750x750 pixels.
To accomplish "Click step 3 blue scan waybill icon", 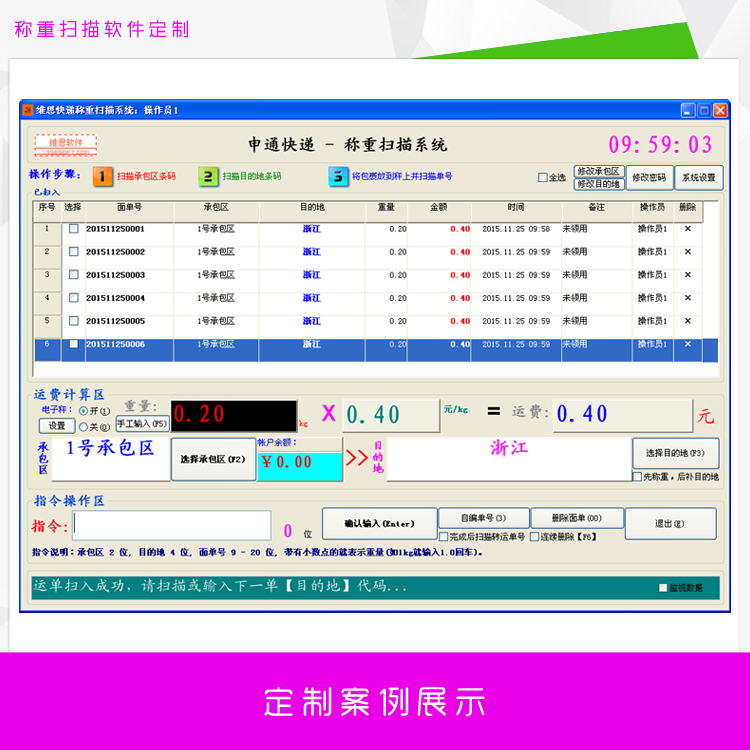I will point(338,176).
